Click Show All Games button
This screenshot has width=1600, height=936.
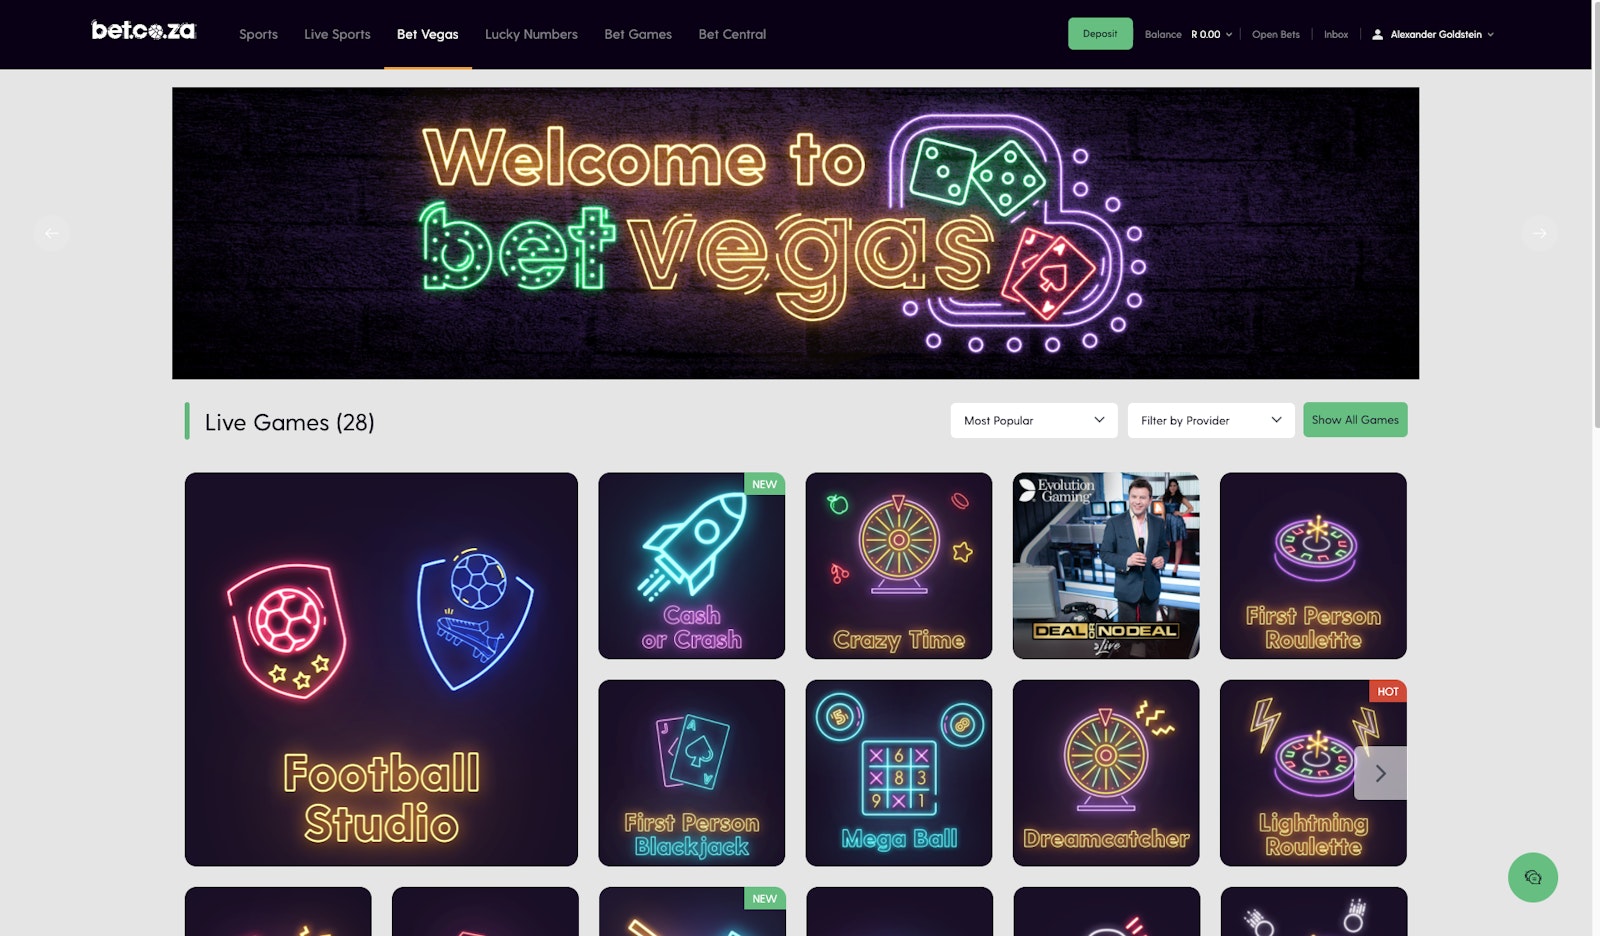pos(1355,420)
